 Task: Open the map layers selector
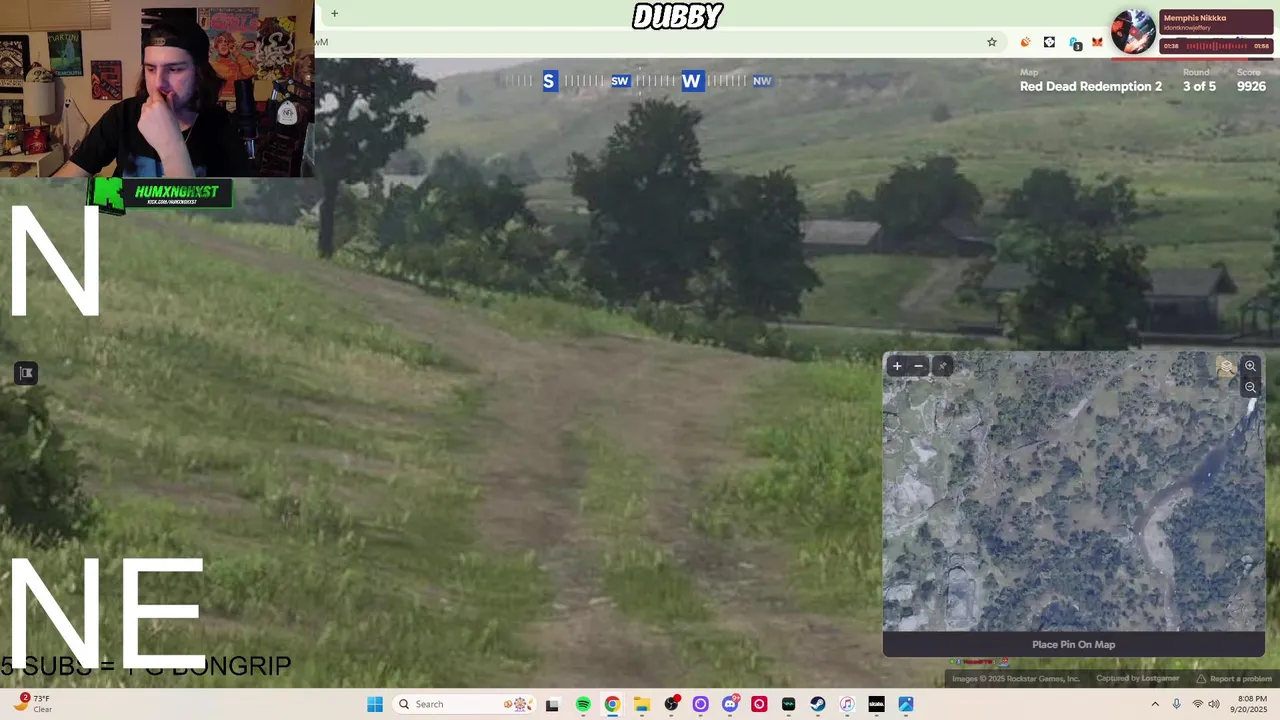1226,367
